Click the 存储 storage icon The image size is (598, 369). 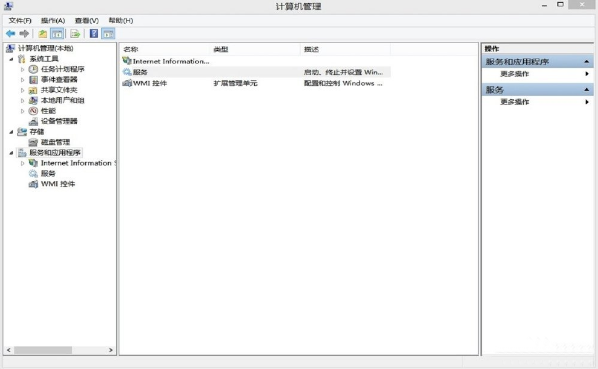[22, 132]
